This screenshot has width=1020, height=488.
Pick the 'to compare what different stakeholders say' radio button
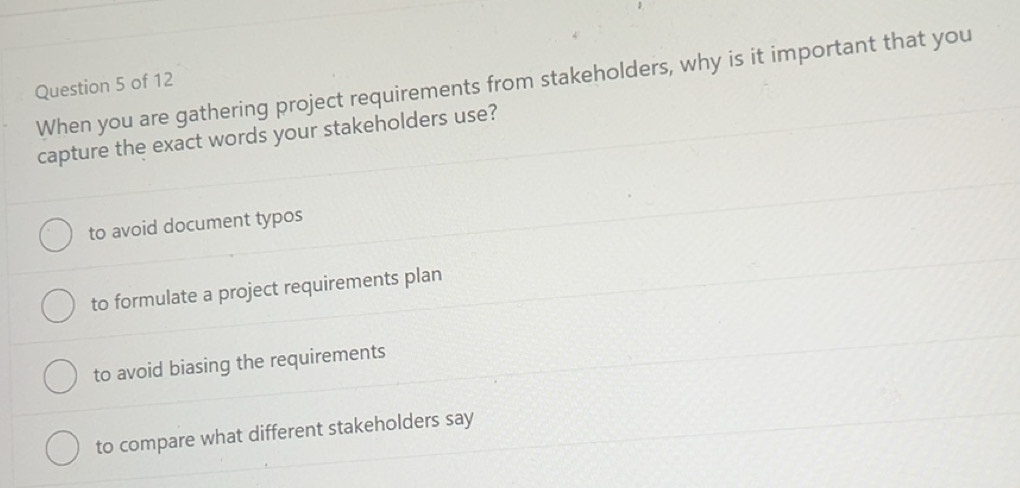(x=62, y=449)
